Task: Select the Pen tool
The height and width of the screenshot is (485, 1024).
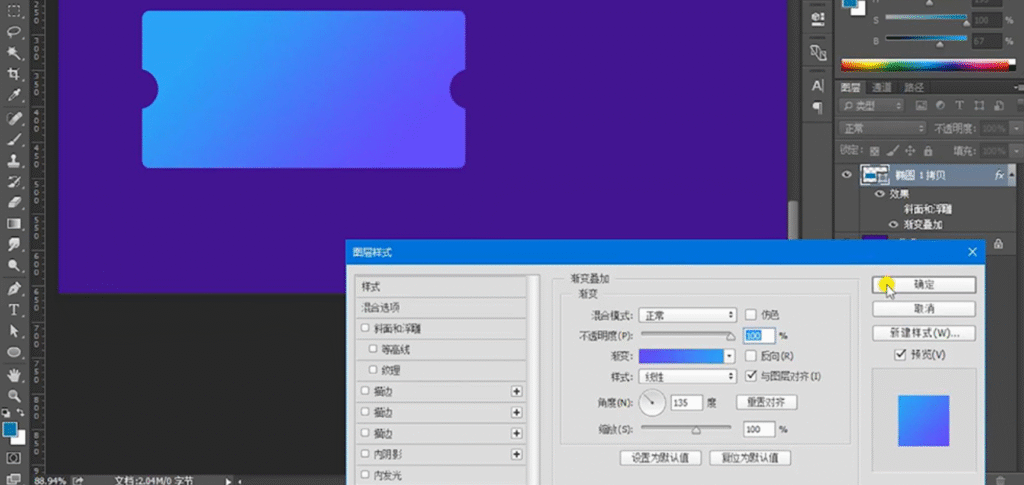Action: point(14,288)
